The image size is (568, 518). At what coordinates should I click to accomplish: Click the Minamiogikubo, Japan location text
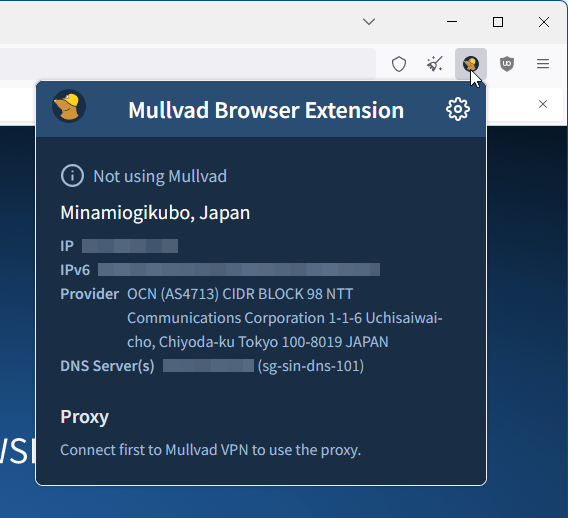pos(155,213)
